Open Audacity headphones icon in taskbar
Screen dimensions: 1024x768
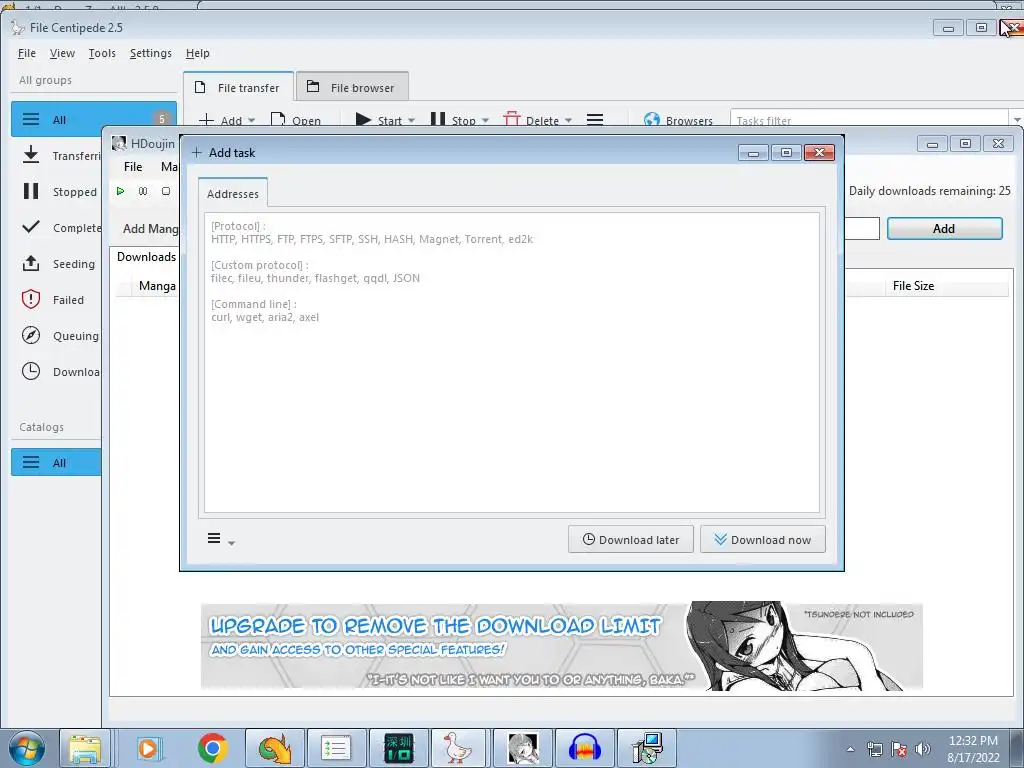584,748
